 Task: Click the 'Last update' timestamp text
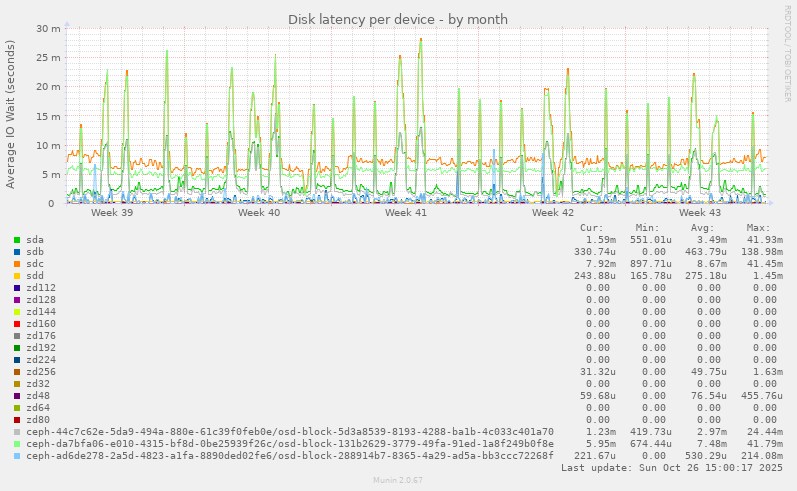coord(672,468)
